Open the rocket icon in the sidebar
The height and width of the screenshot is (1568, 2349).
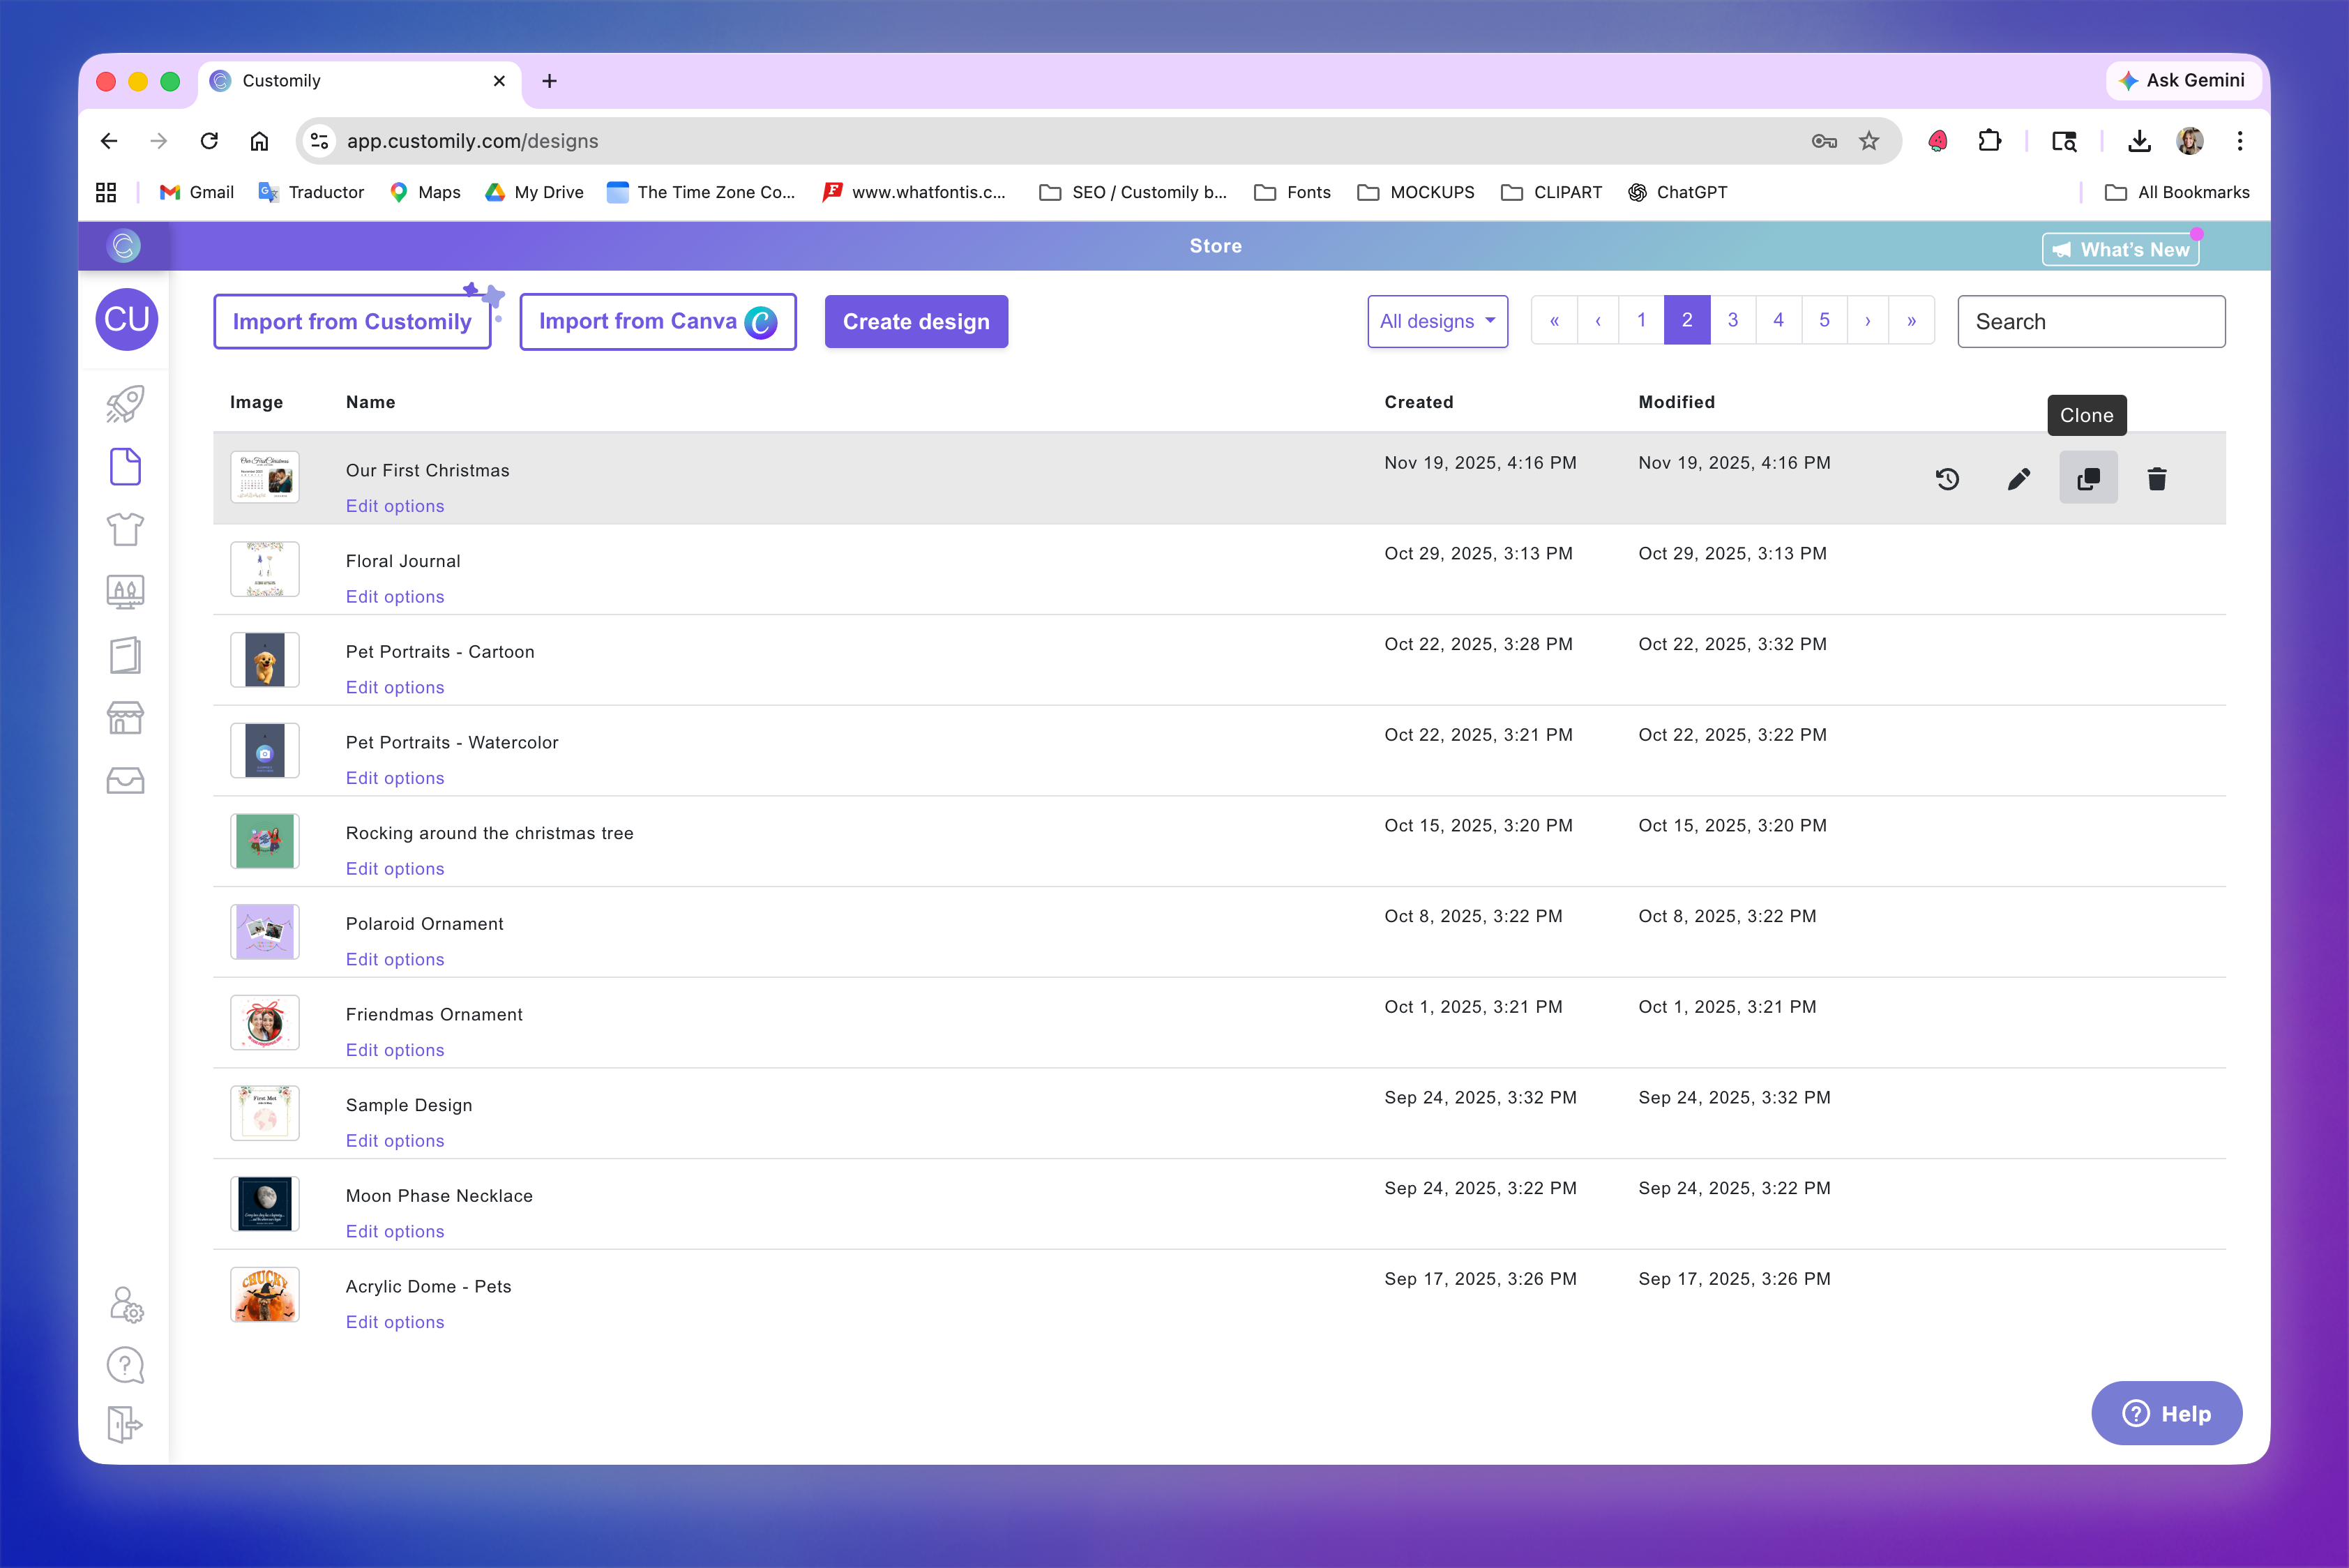[x=125, y=404]
